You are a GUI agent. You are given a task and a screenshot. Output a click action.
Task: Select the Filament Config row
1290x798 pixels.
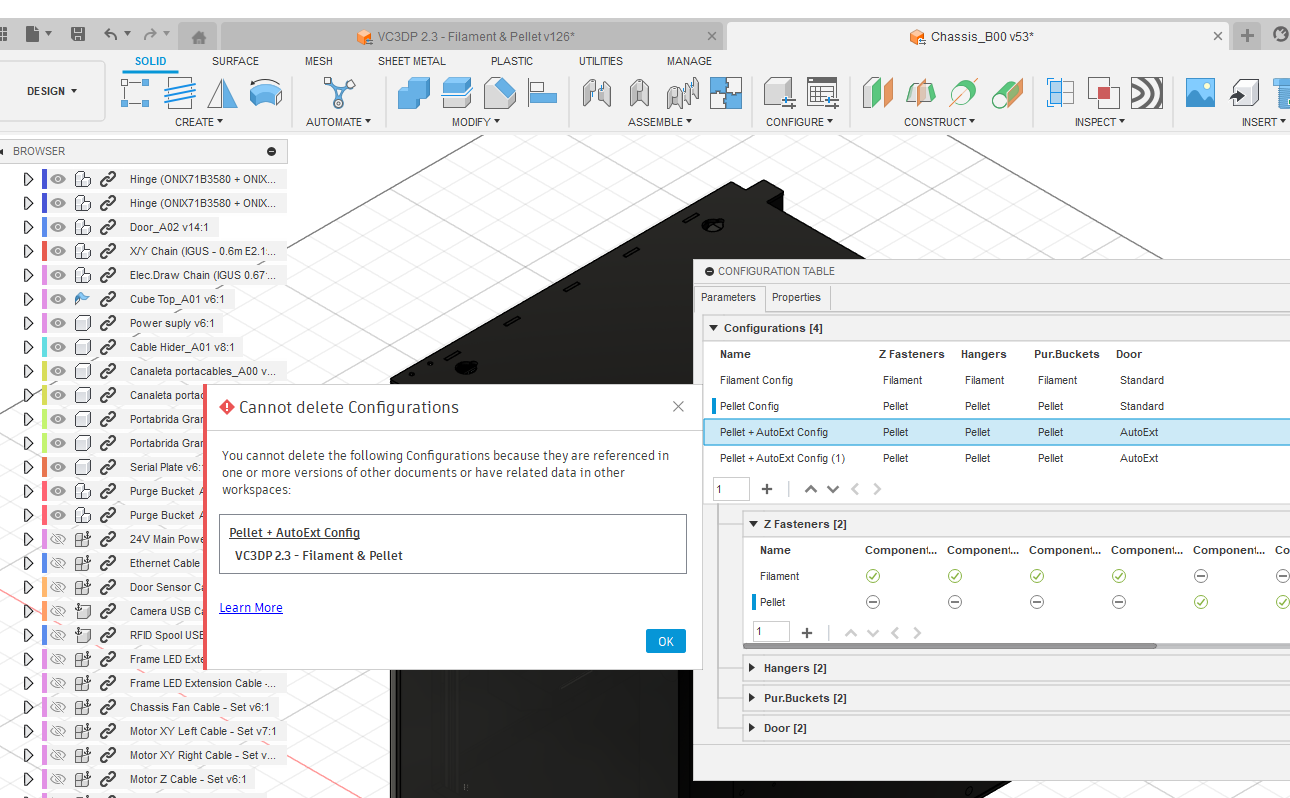1000,380
